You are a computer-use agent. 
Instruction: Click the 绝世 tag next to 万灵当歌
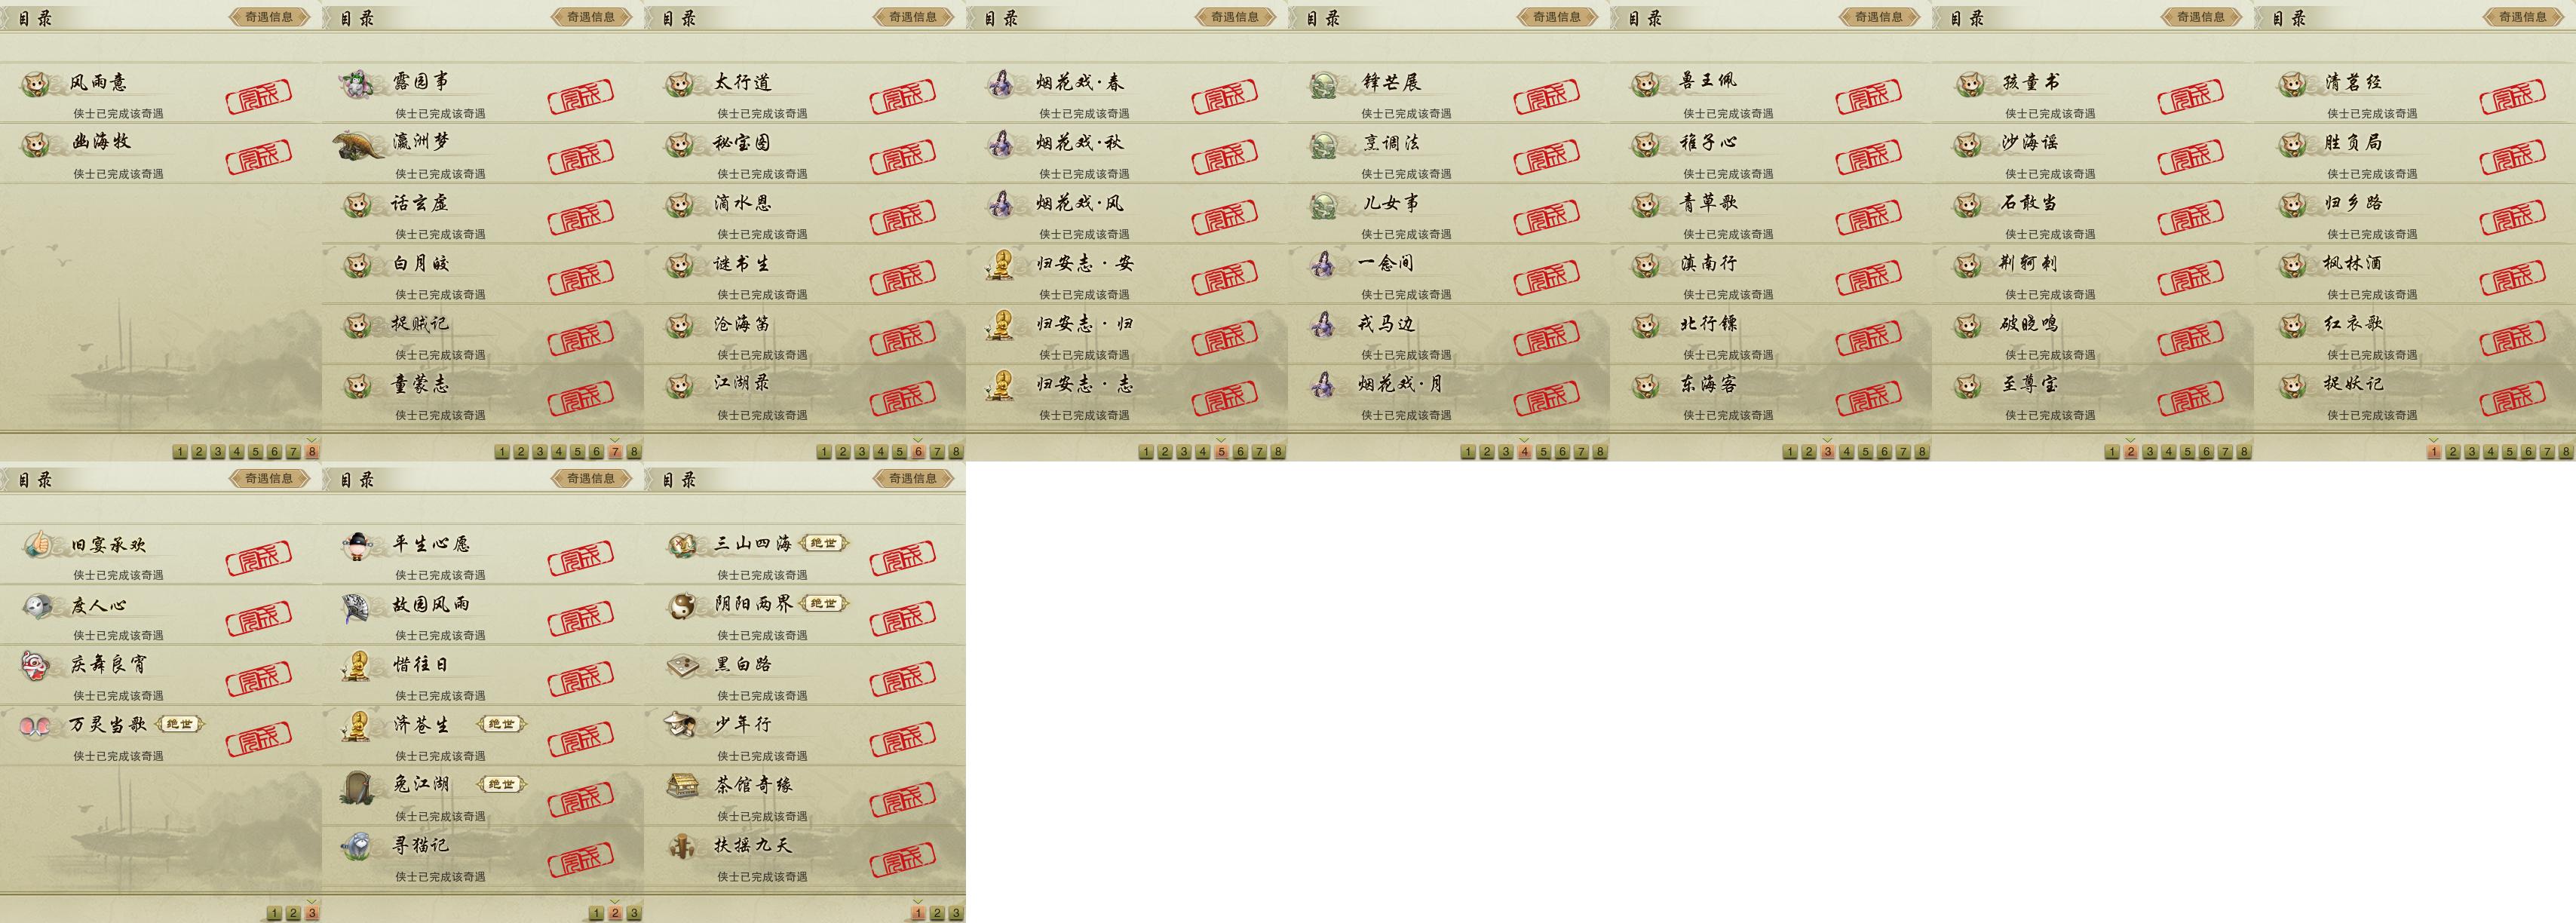click(180, 724)
